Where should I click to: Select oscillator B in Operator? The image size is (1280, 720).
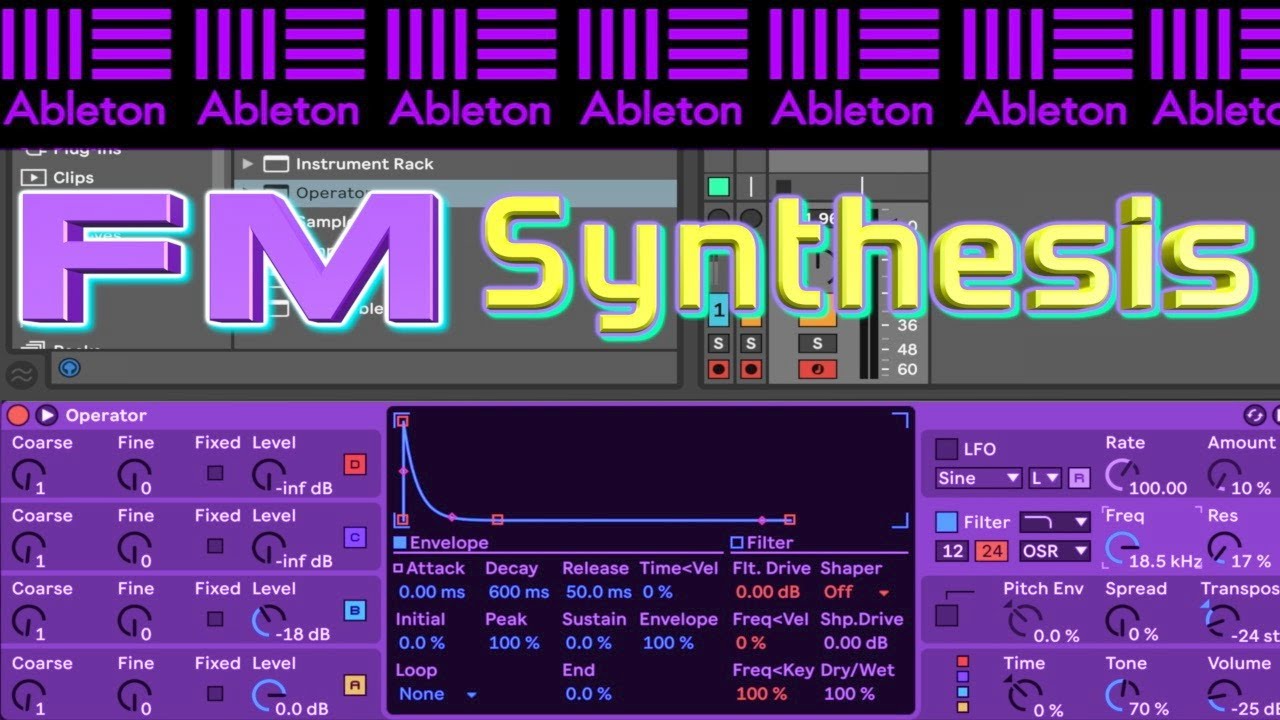tap(355, 610)
